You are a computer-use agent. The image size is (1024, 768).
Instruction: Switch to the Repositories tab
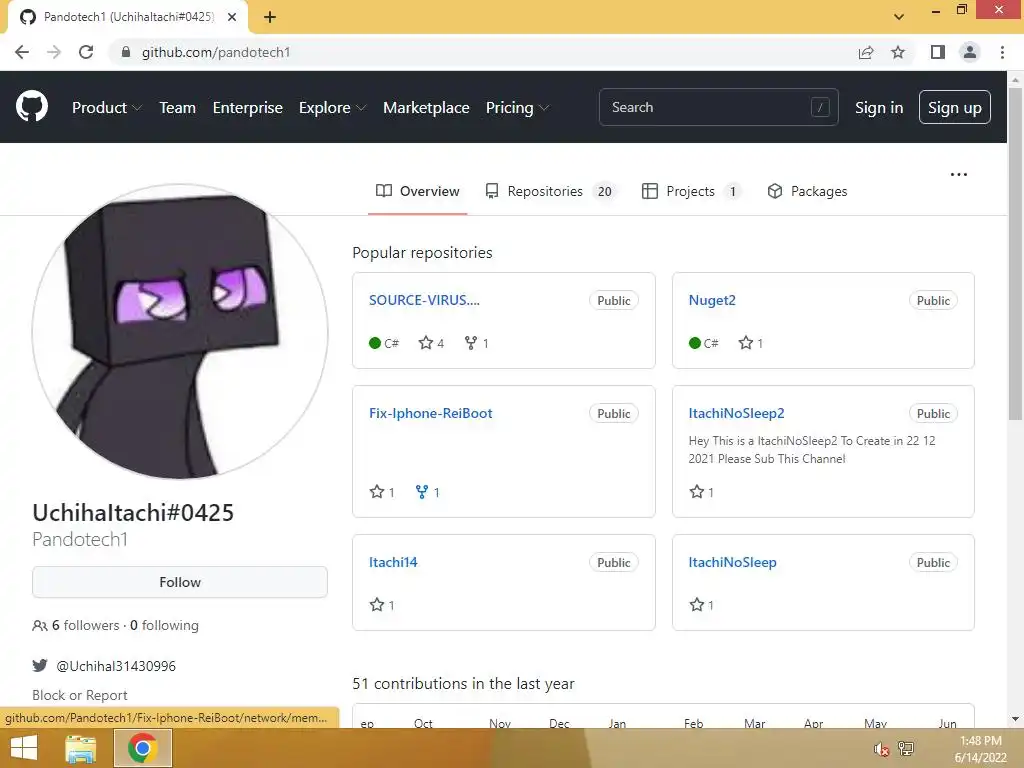(550, 191)
